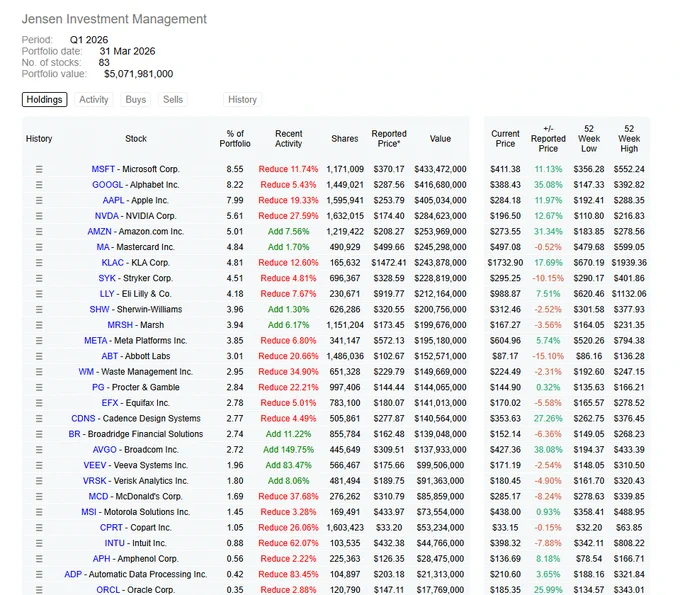
Task: Sort by 52 Week Low header
Action: (589, 139)
